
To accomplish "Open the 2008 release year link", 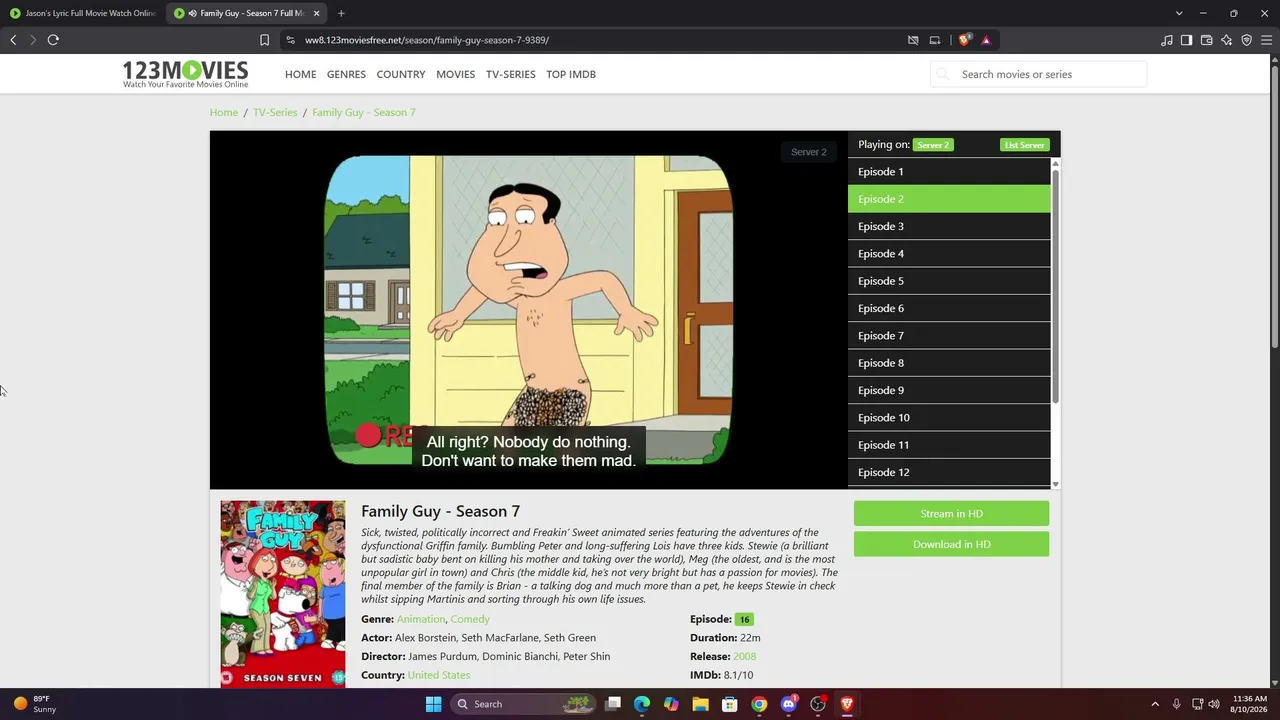I will pyautogui.click(x=744, y=656).
